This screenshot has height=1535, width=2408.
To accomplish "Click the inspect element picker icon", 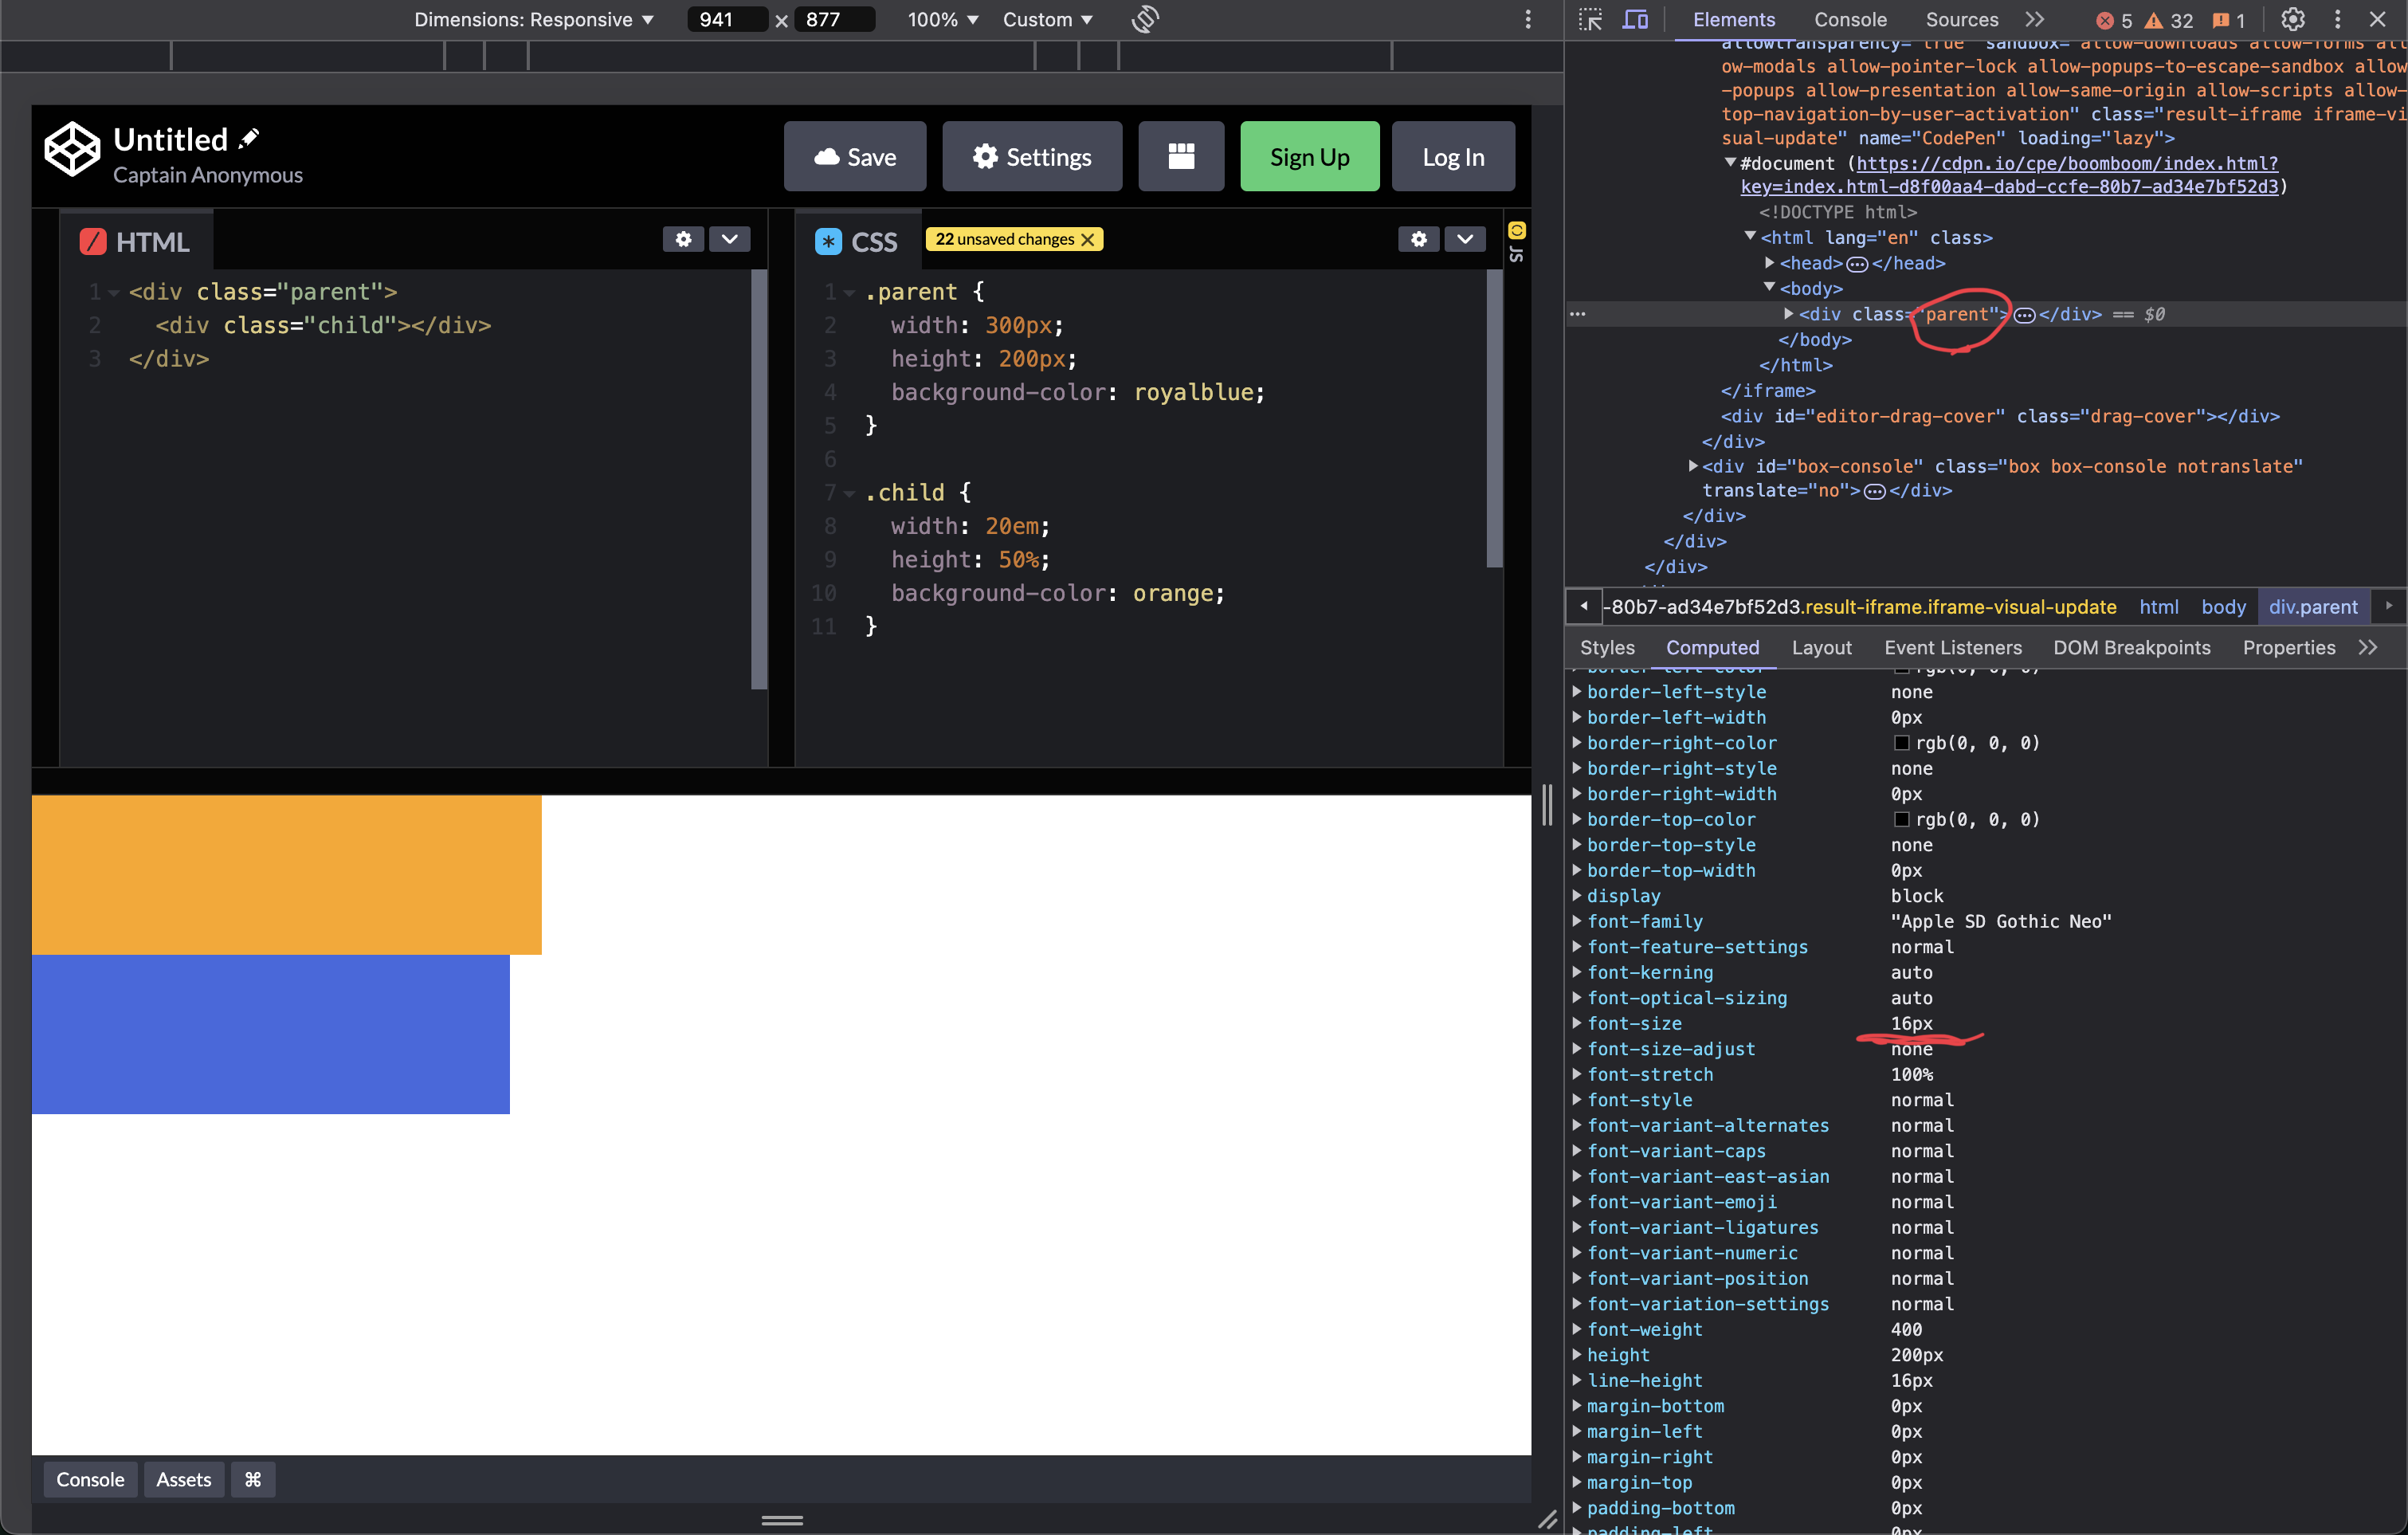I will point(1590,19).
